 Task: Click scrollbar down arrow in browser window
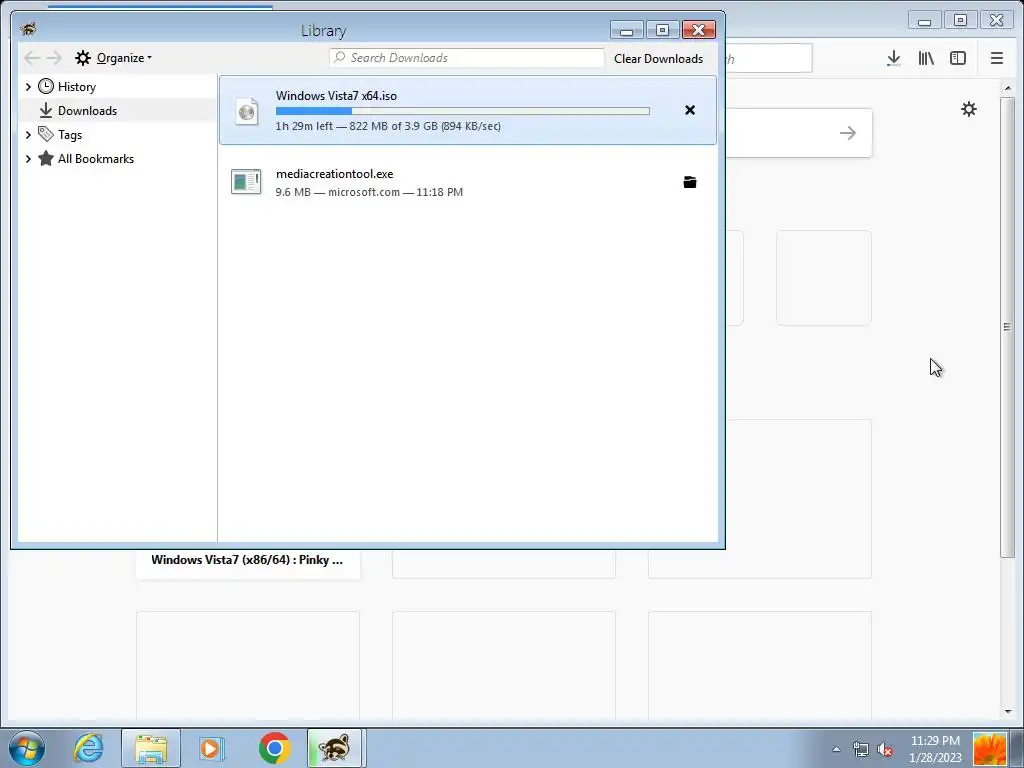pyautogui.click(x=1008, y=711)
